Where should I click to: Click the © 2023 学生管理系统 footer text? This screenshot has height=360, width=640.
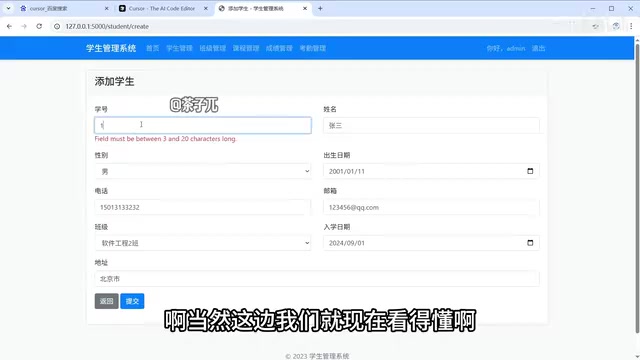(x=317, y=356)
